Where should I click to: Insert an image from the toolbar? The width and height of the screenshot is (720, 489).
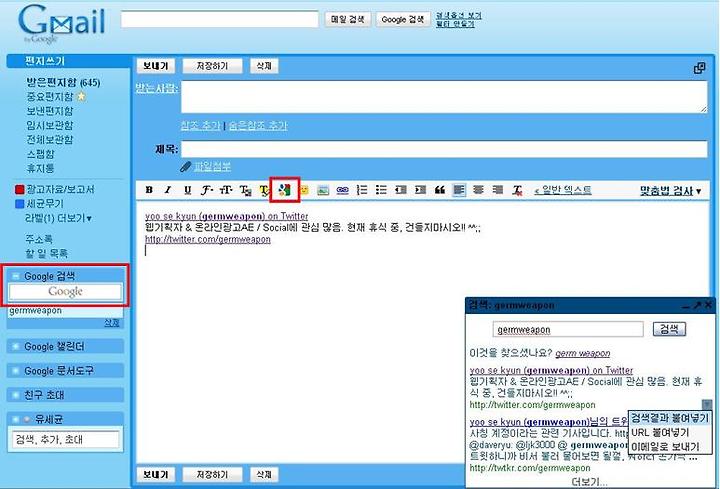point(323,190)
